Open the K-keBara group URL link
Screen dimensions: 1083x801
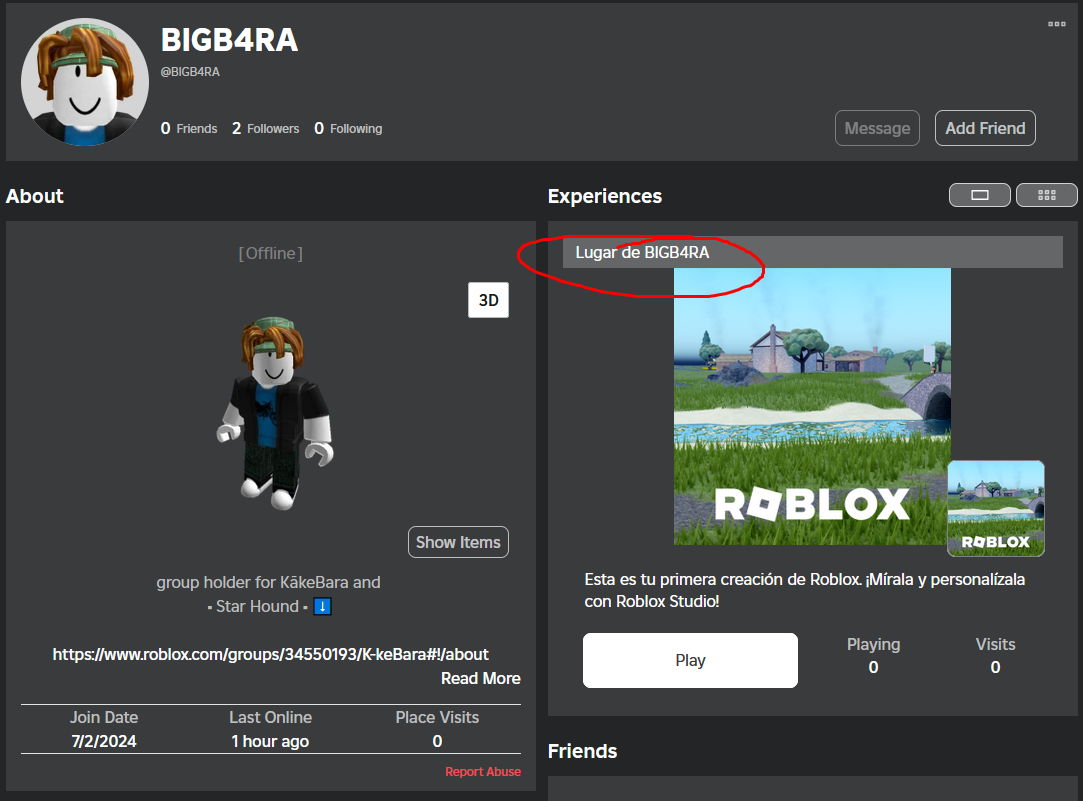coord(270,654)
